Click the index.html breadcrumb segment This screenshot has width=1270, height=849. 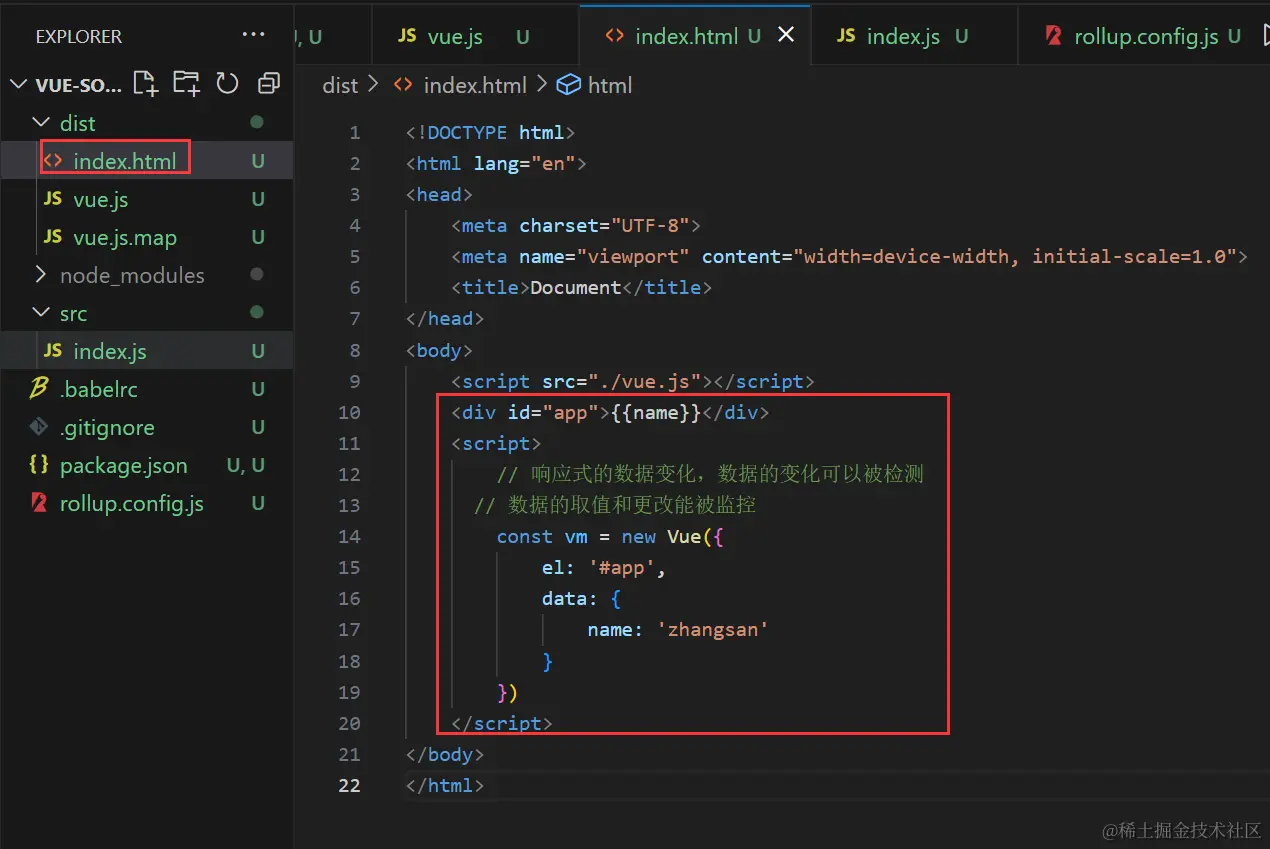pyautogui.click(x=475, y=85)
